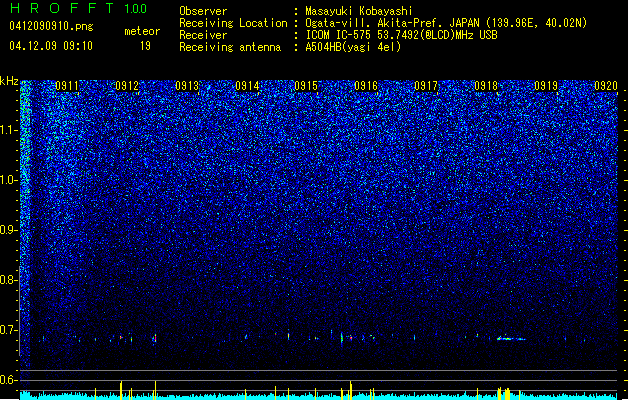
Task: Click the Receiver label
Action: pos(203,35)
